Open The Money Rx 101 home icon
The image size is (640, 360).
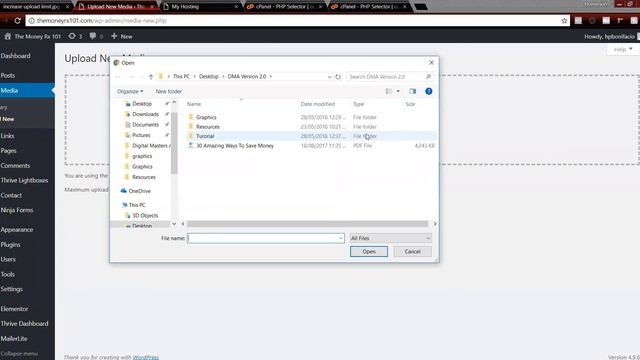click(8, 36)
